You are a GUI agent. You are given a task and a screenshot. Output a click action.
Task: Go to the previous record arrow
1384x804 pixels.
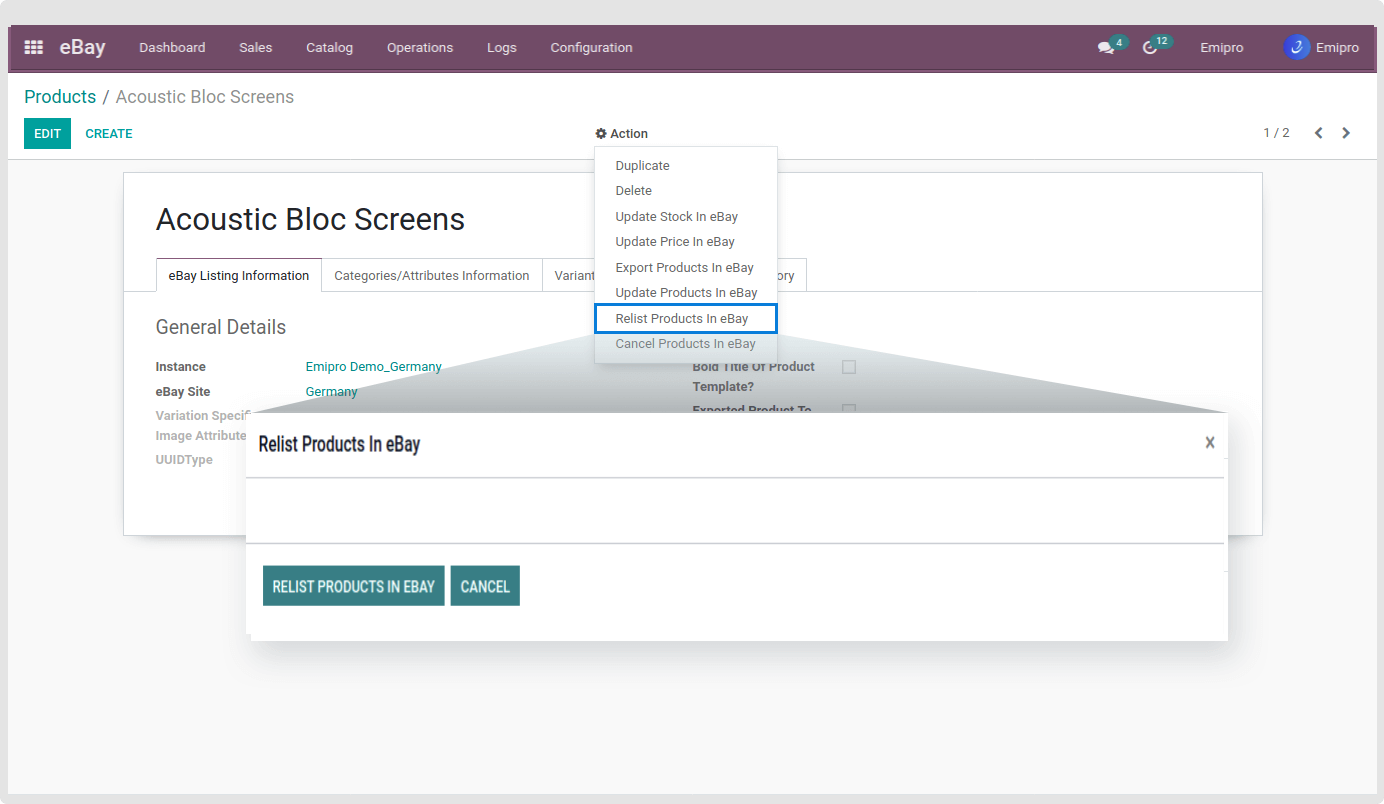1318,133
